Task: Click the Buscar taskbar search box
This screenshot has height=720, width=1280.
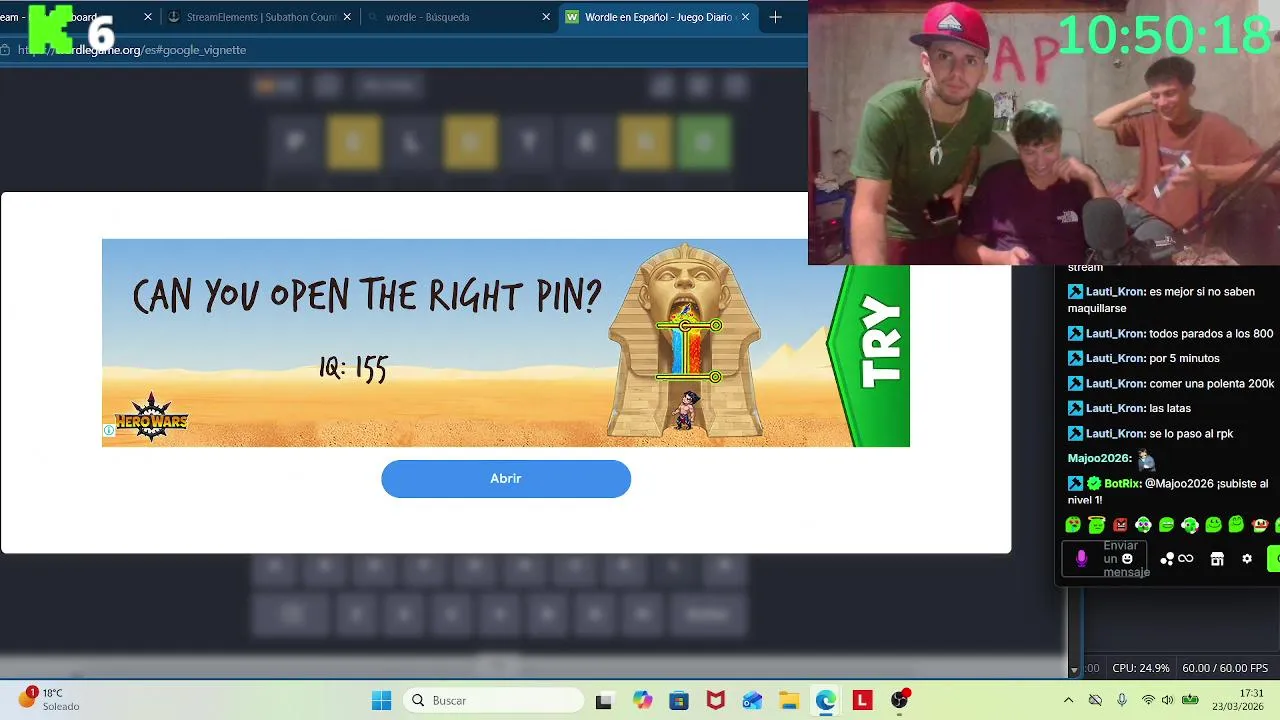Action: point(493,701)
